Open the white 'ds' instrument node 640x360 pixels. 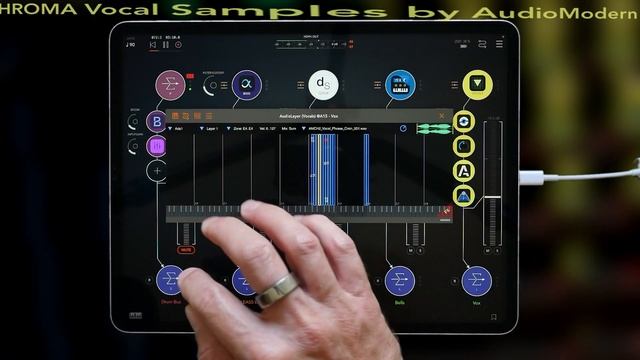tap(323, 85)
